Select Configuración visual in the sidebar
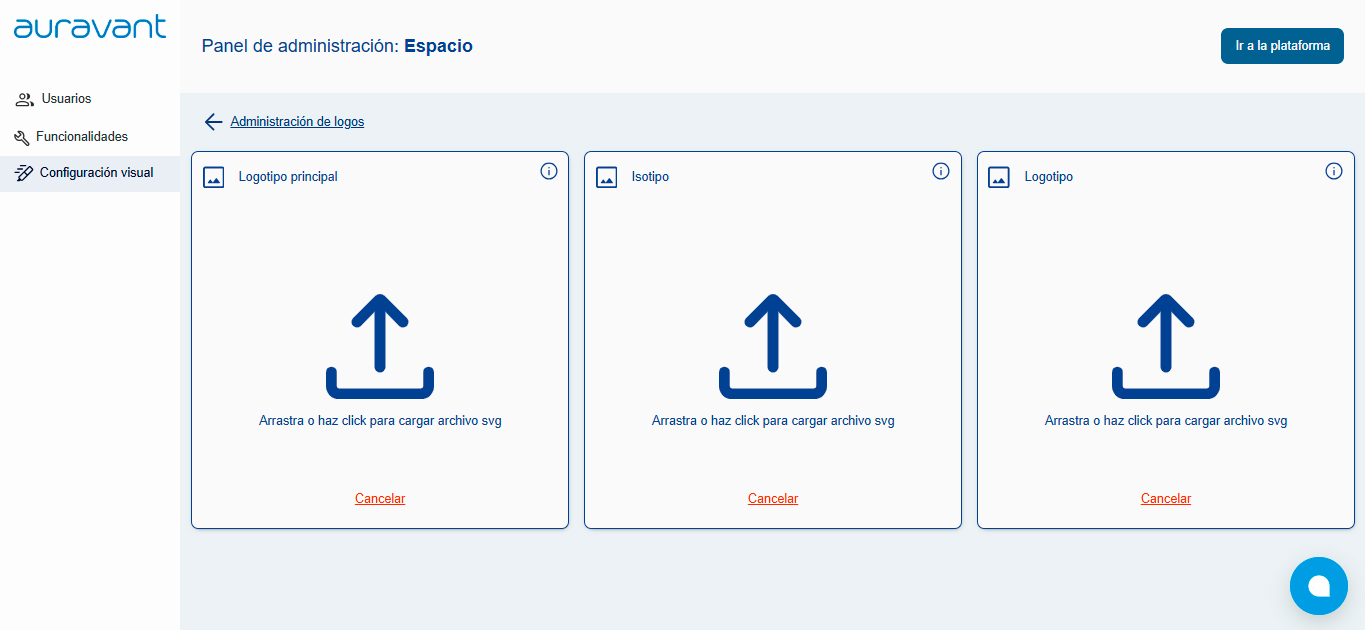1365x630 pixels. coord(90,173)
